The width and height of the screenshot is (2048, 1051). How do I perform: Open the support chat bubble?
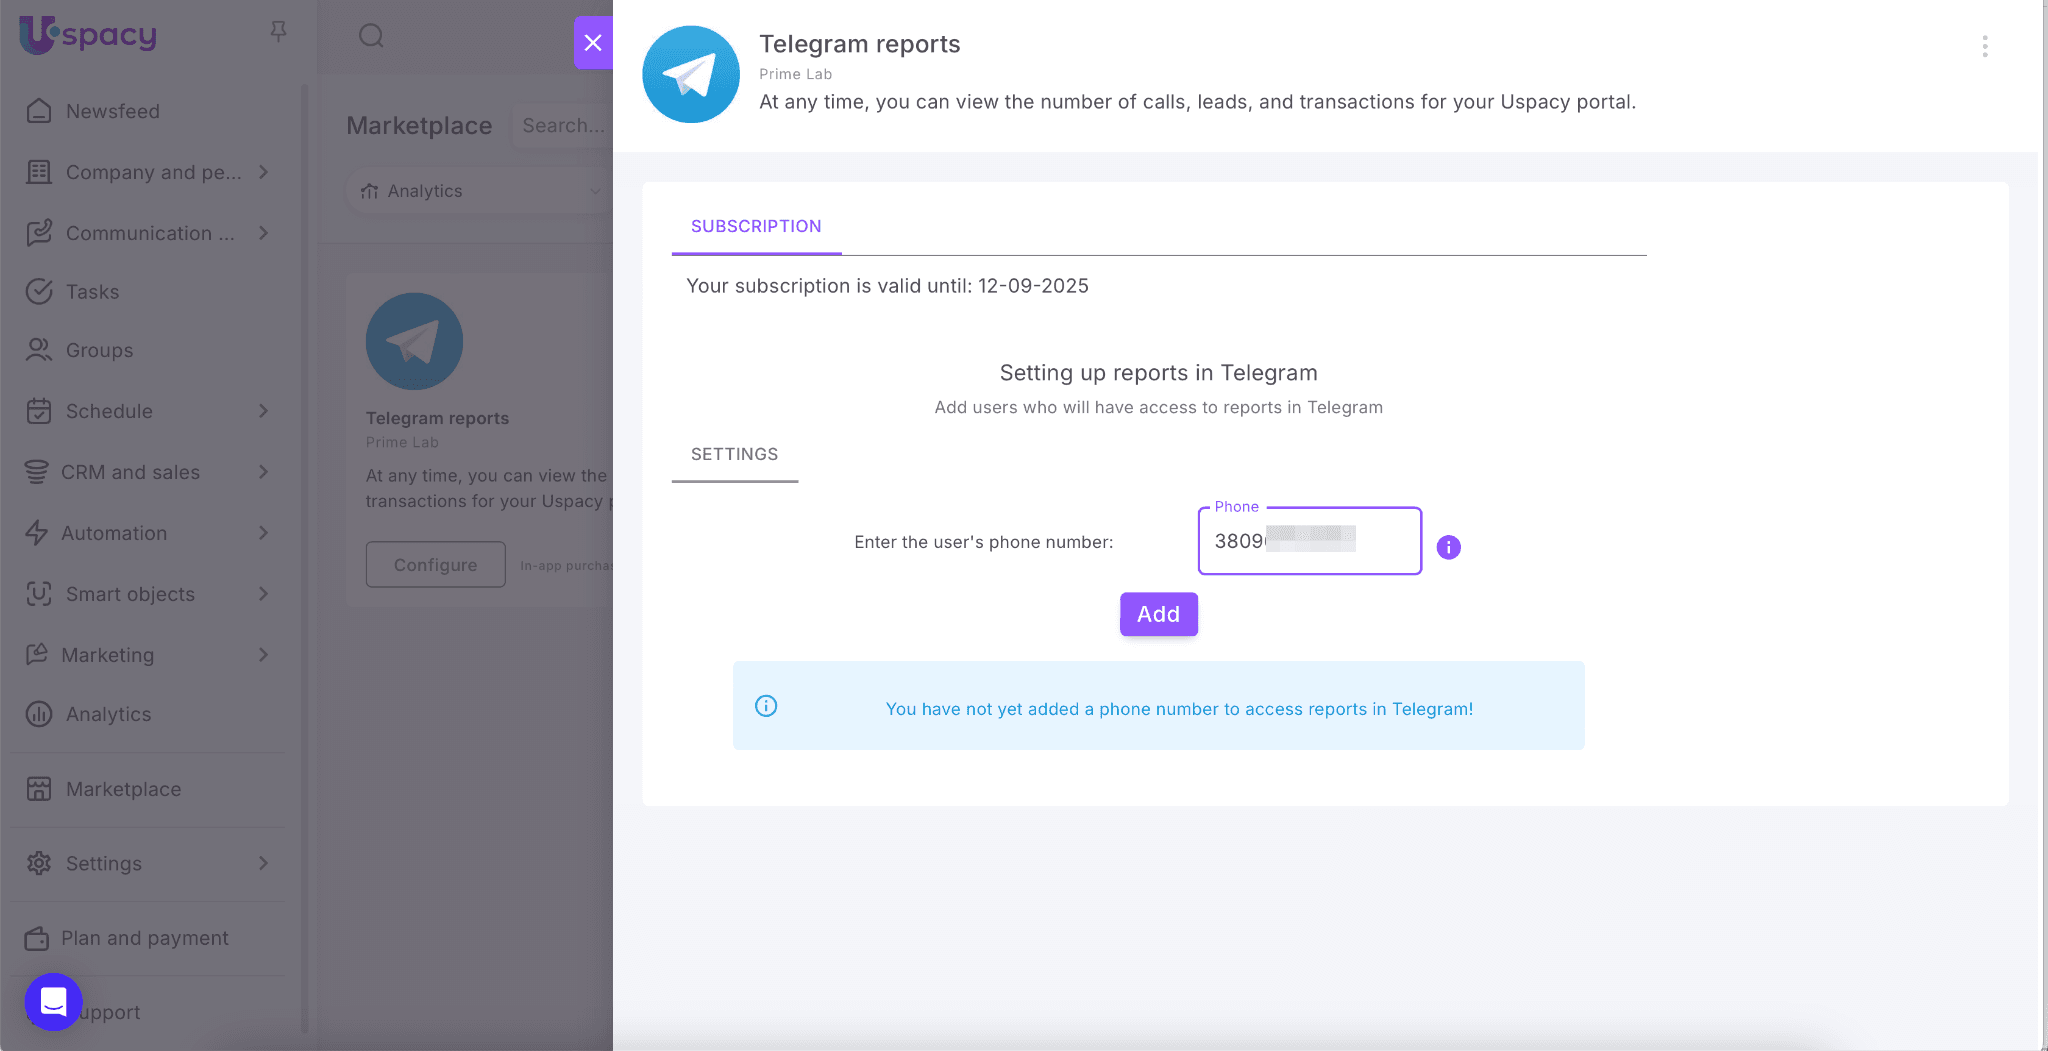[54, 1001]
